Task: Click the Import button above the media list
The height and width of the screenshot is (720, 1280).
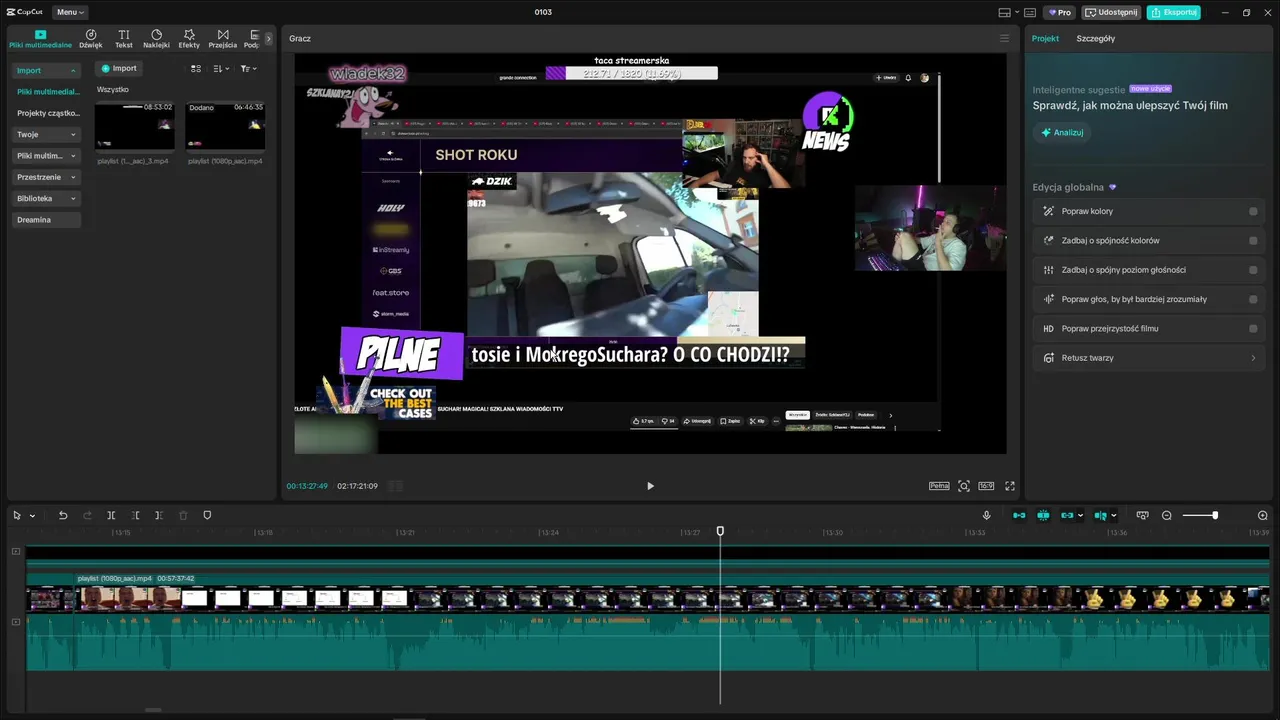Action: pyautogui.click(x=118, y=68)
